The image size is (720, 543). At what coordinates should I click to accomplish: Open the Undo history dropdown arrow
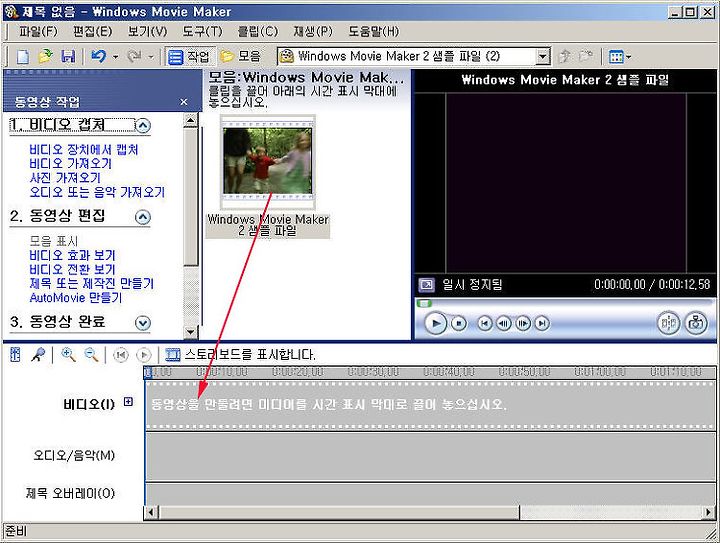click(x=116, y=57)
